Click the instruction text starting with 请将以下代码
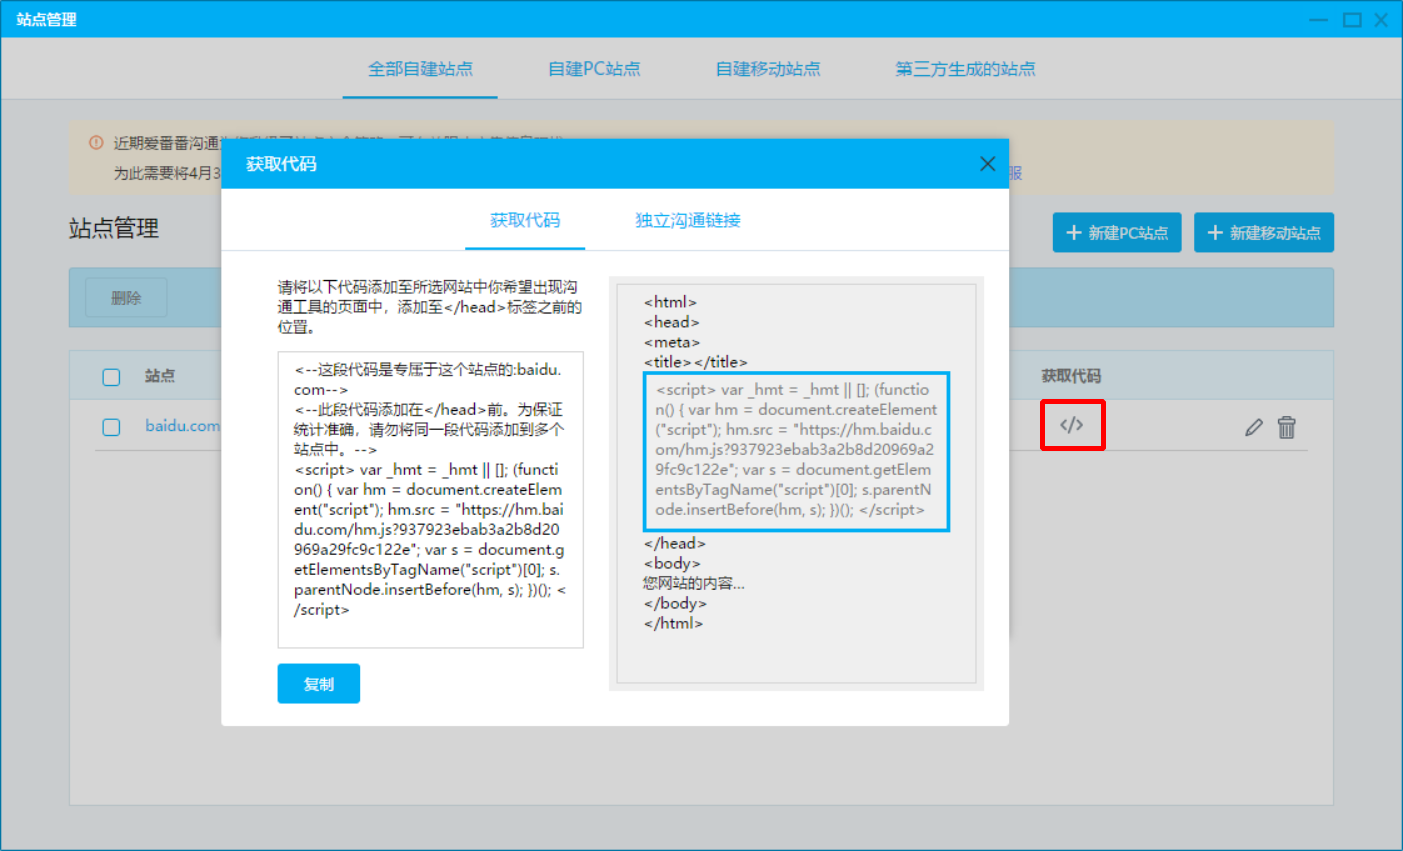Image resolution: width=1403 pixels, height=851 pixels. [430, 307]
